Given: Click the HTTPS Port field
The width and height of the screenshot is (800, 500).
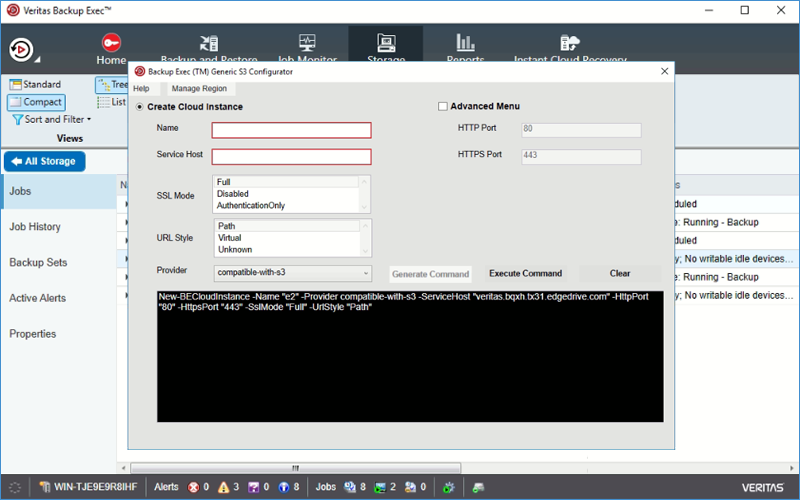Looking at the screenshot, I should [x=581, y=156].
